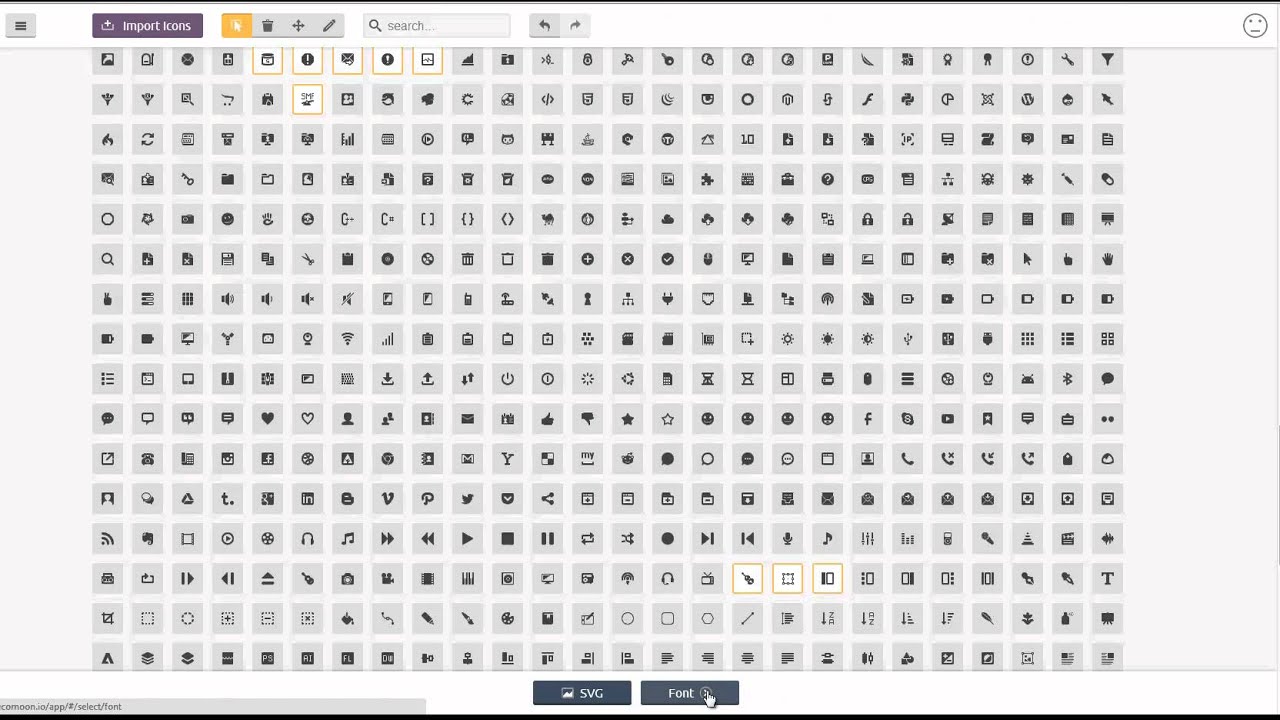Redo the last action
This screenshot has height=720, width=1280.
[x=575, y=26]
